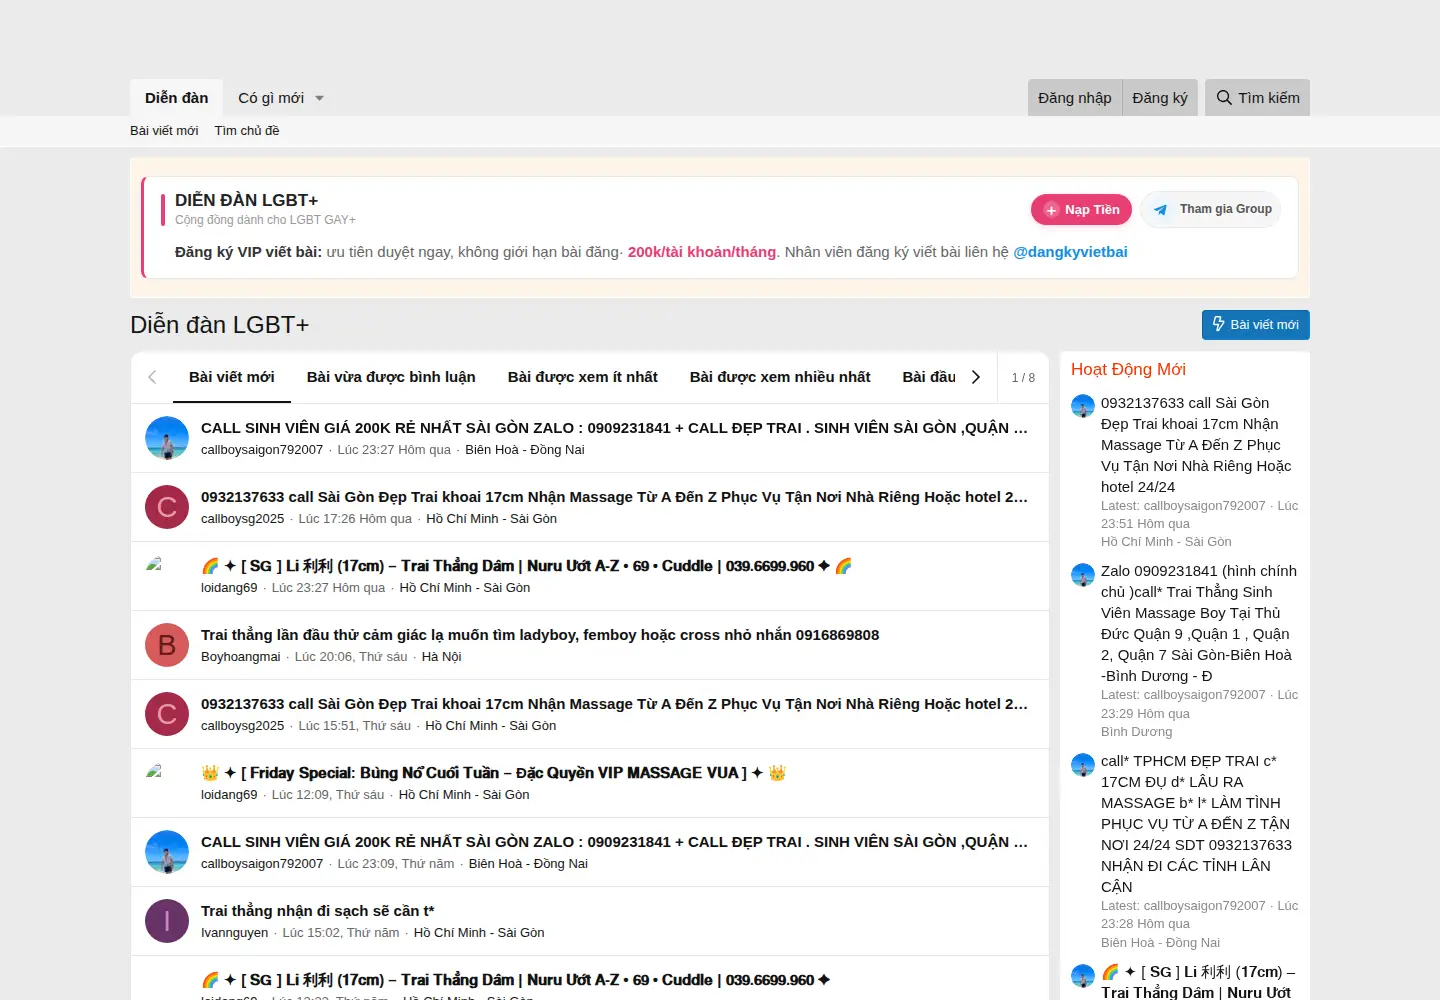Open avatar of callboysaigon792007 post at 23:27
1440x1000 pixels.
click(167, 438)
